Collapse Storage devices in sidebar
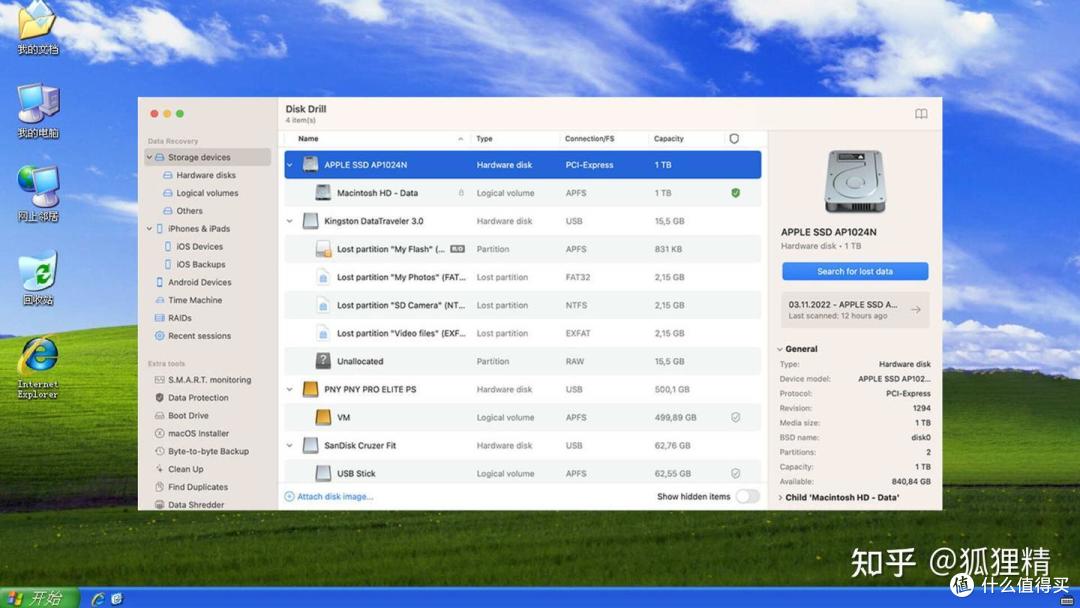Screen dimensions: 1080x608 (149, 157)
